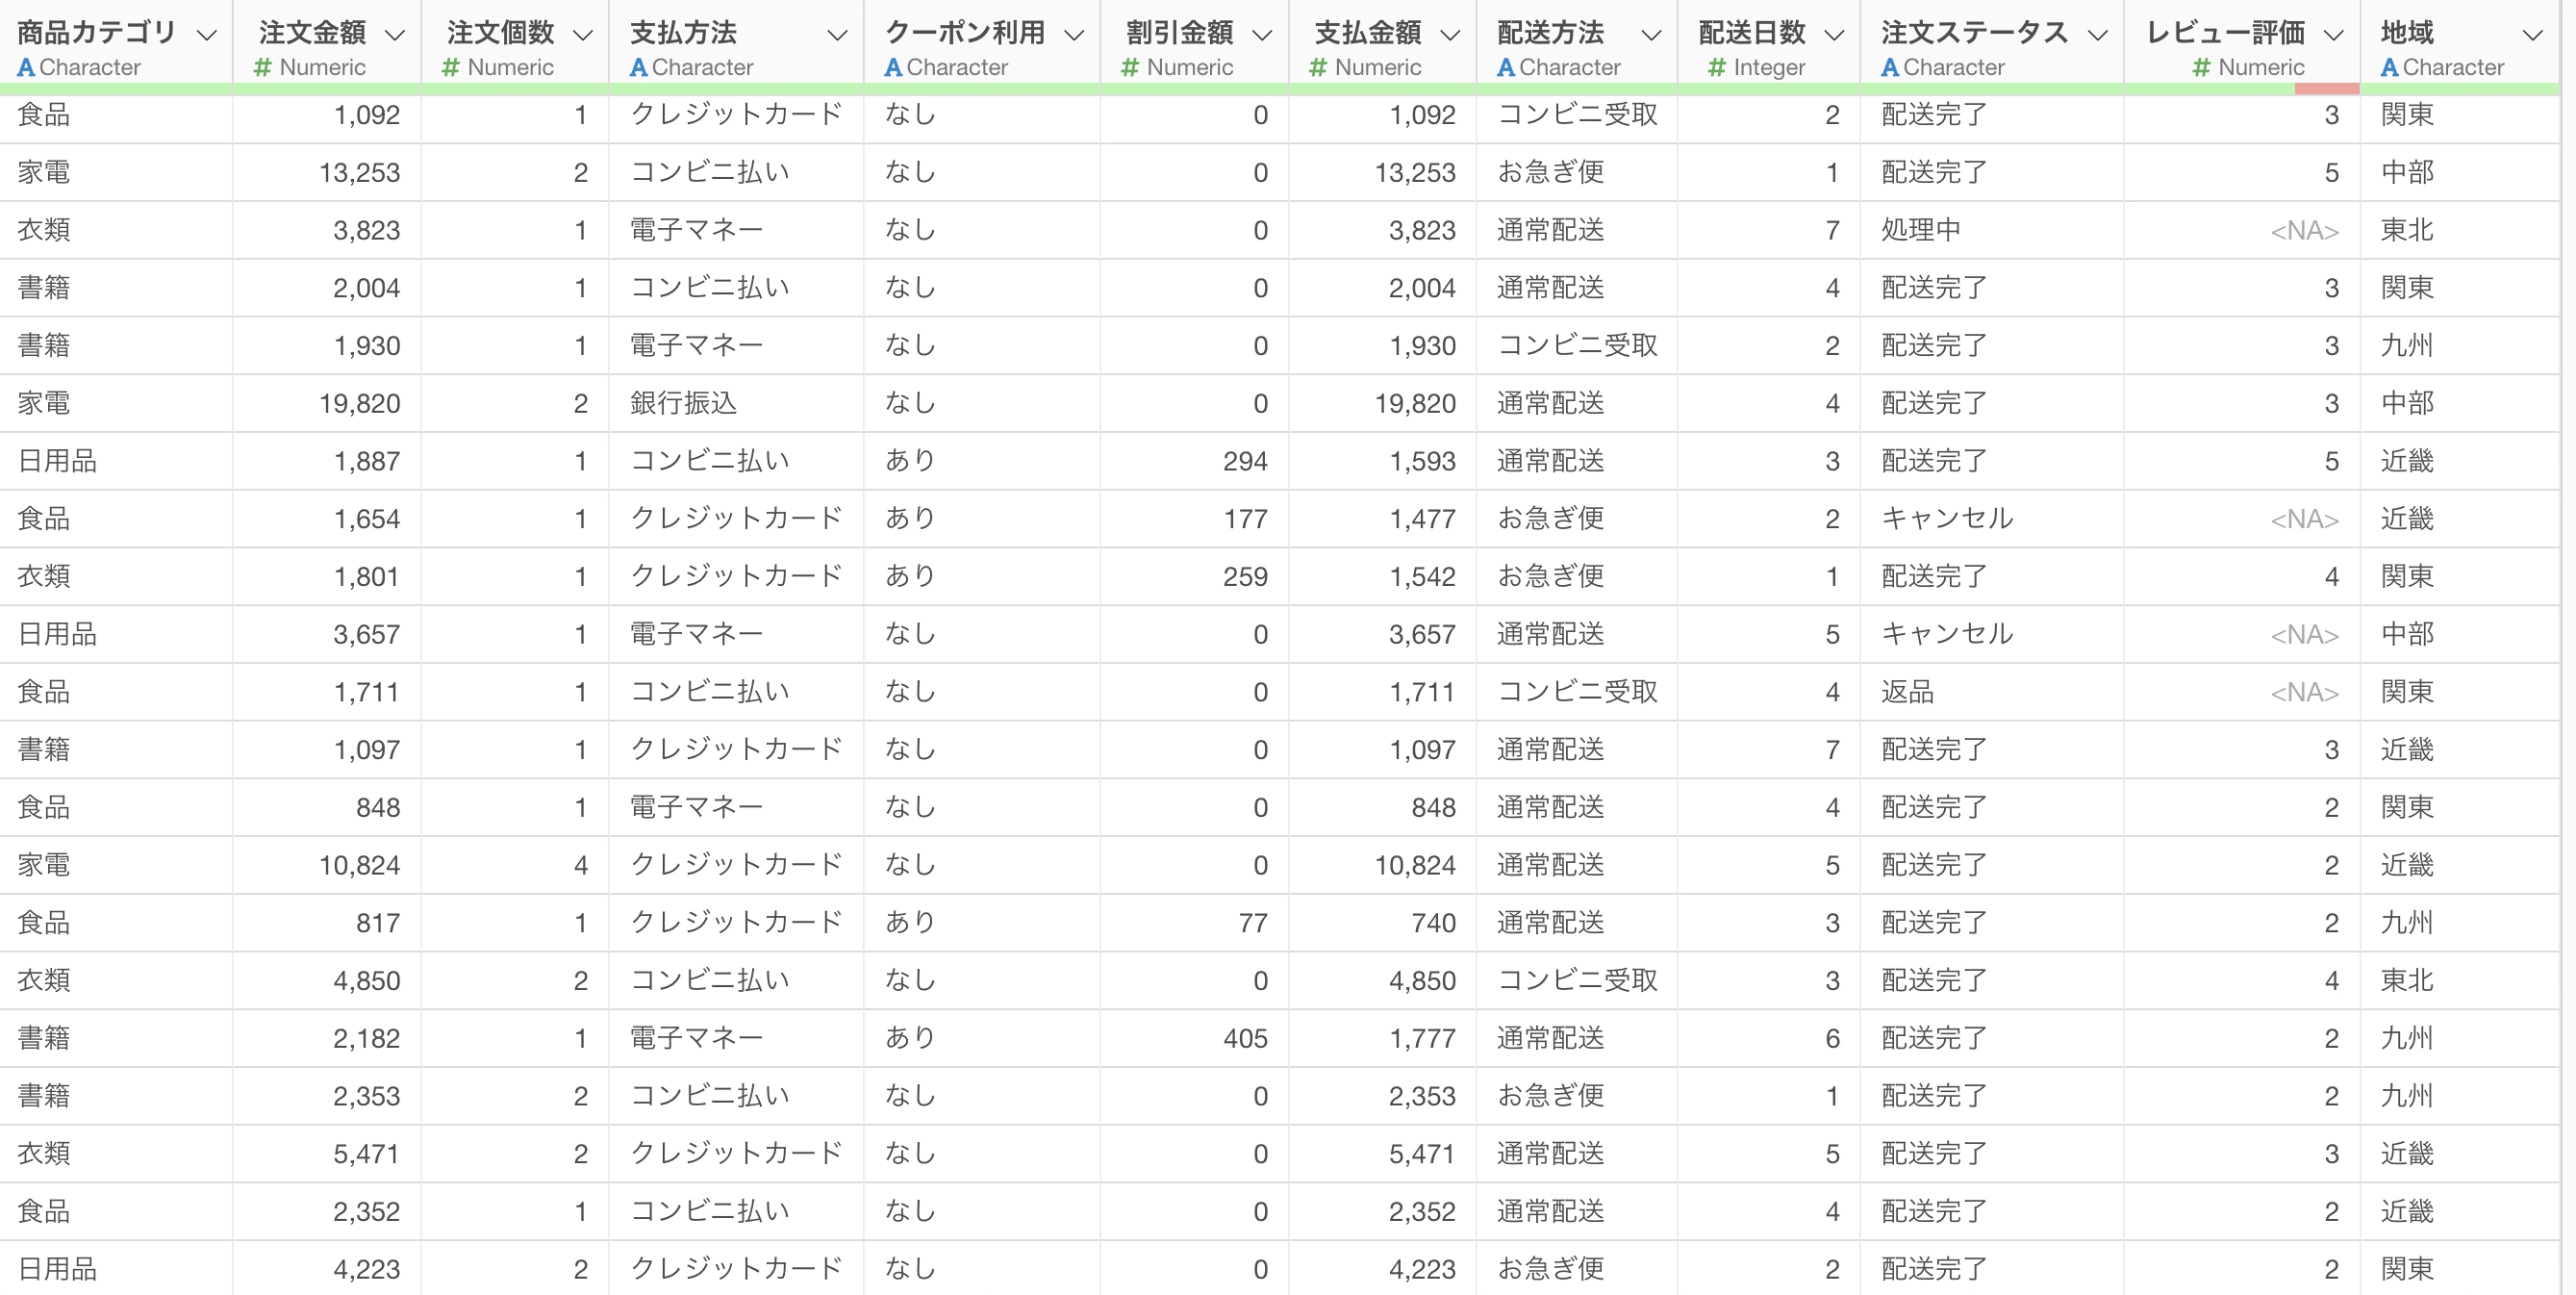Click the 銀行振込 payment method cell
The width and height of the screenshot is (2576, 1295).
pos(683,403)
